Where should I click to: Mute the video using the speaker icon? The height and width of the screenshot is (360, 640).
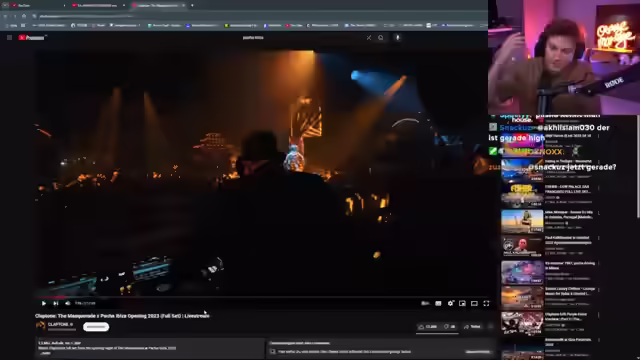point(68,303)
